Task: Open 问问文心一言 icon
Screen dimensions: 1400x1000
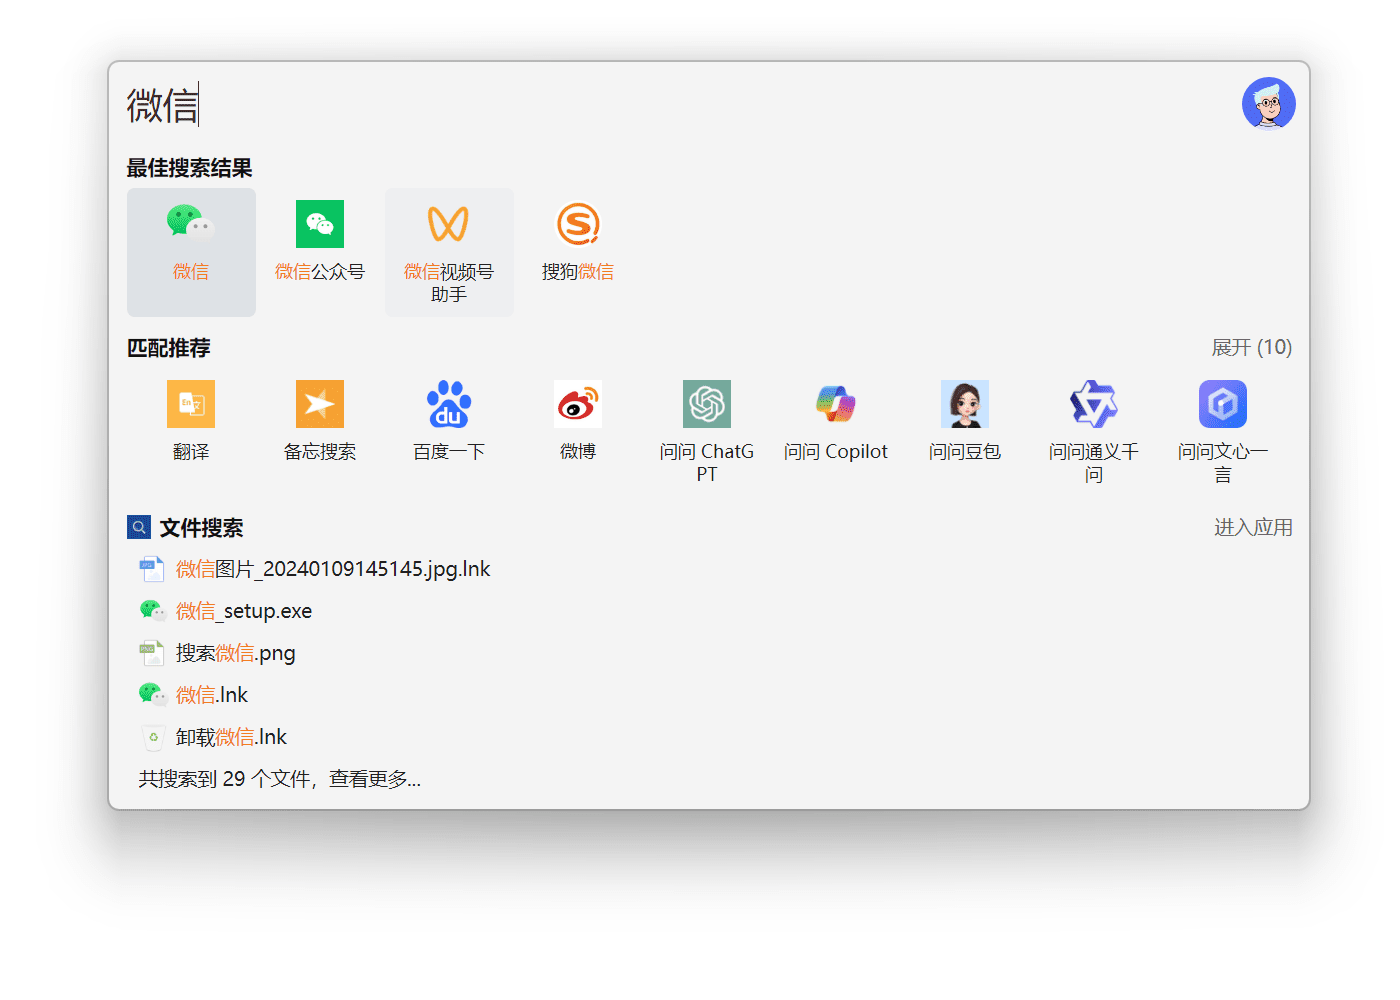Action: click(1223, 404)
